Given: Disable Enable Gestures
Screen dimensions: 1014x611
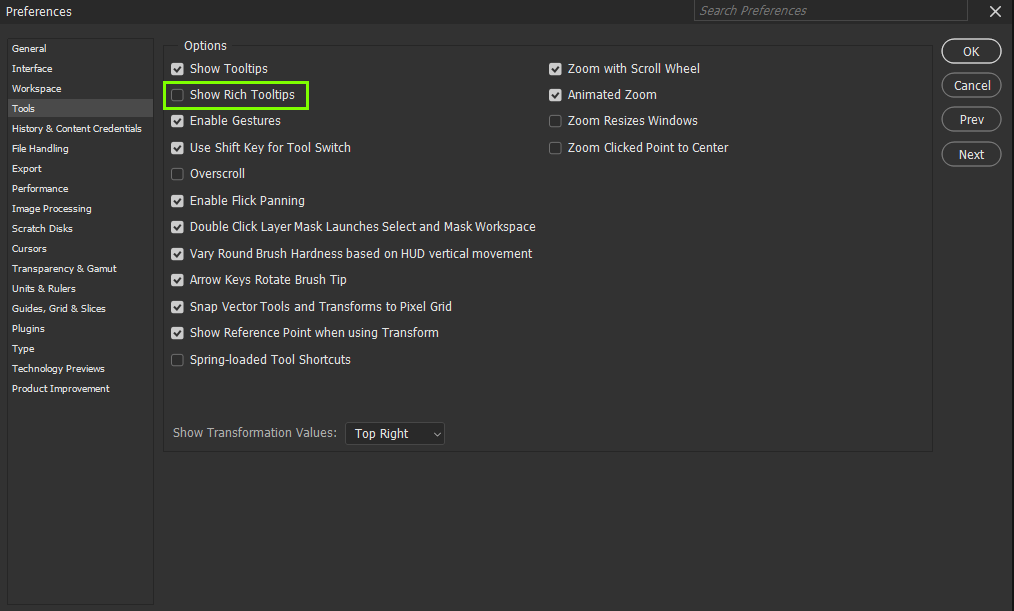Looking at the screenshot, I should 177,121.
